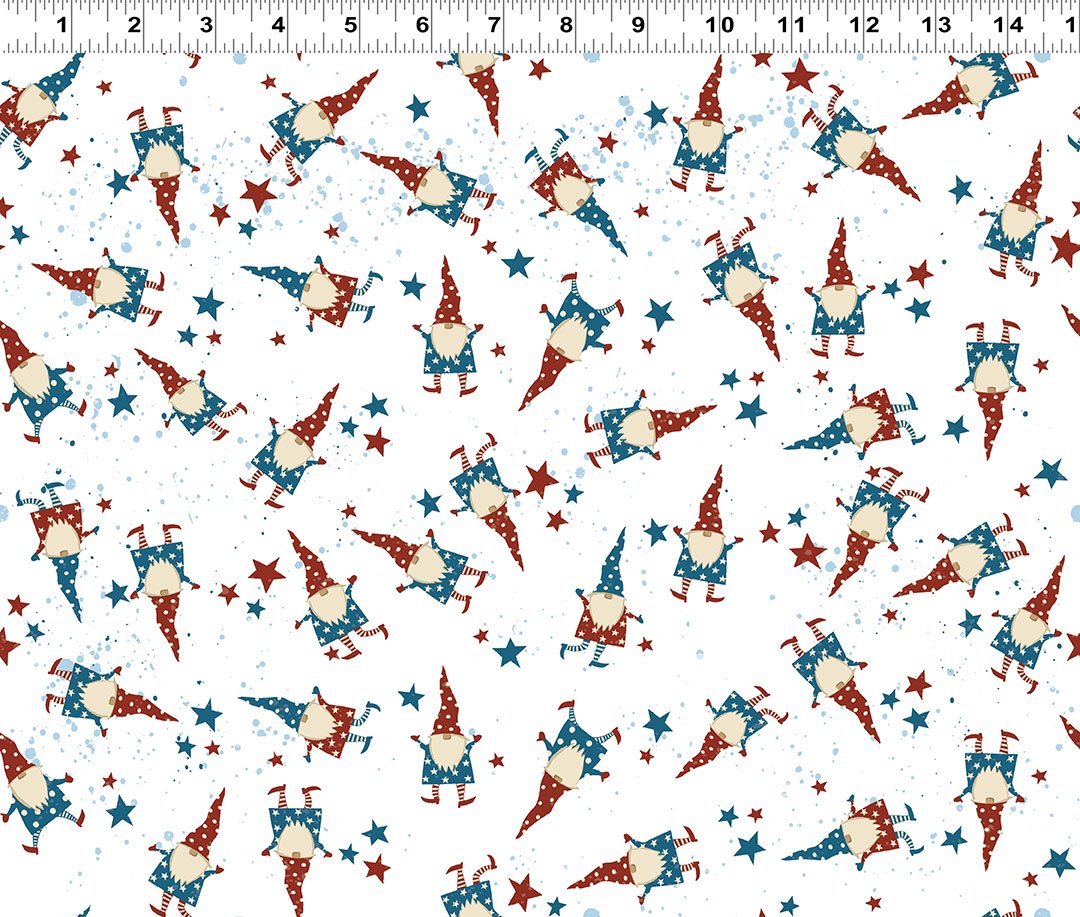
Task: Select the 11 inch ruler label
Action: [x=791, y=25]
